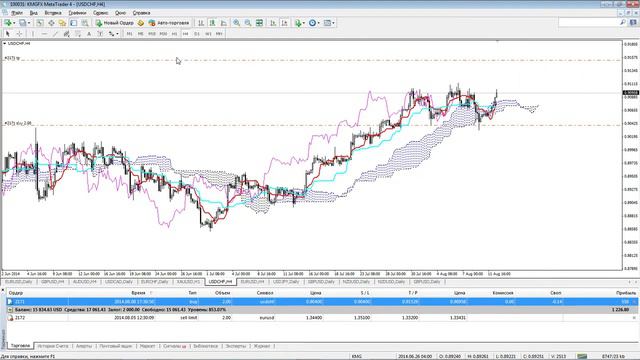This screenshot has height=360, width=640.
Task: Click the Periods clock icon
Action: (x=312, y=23)
